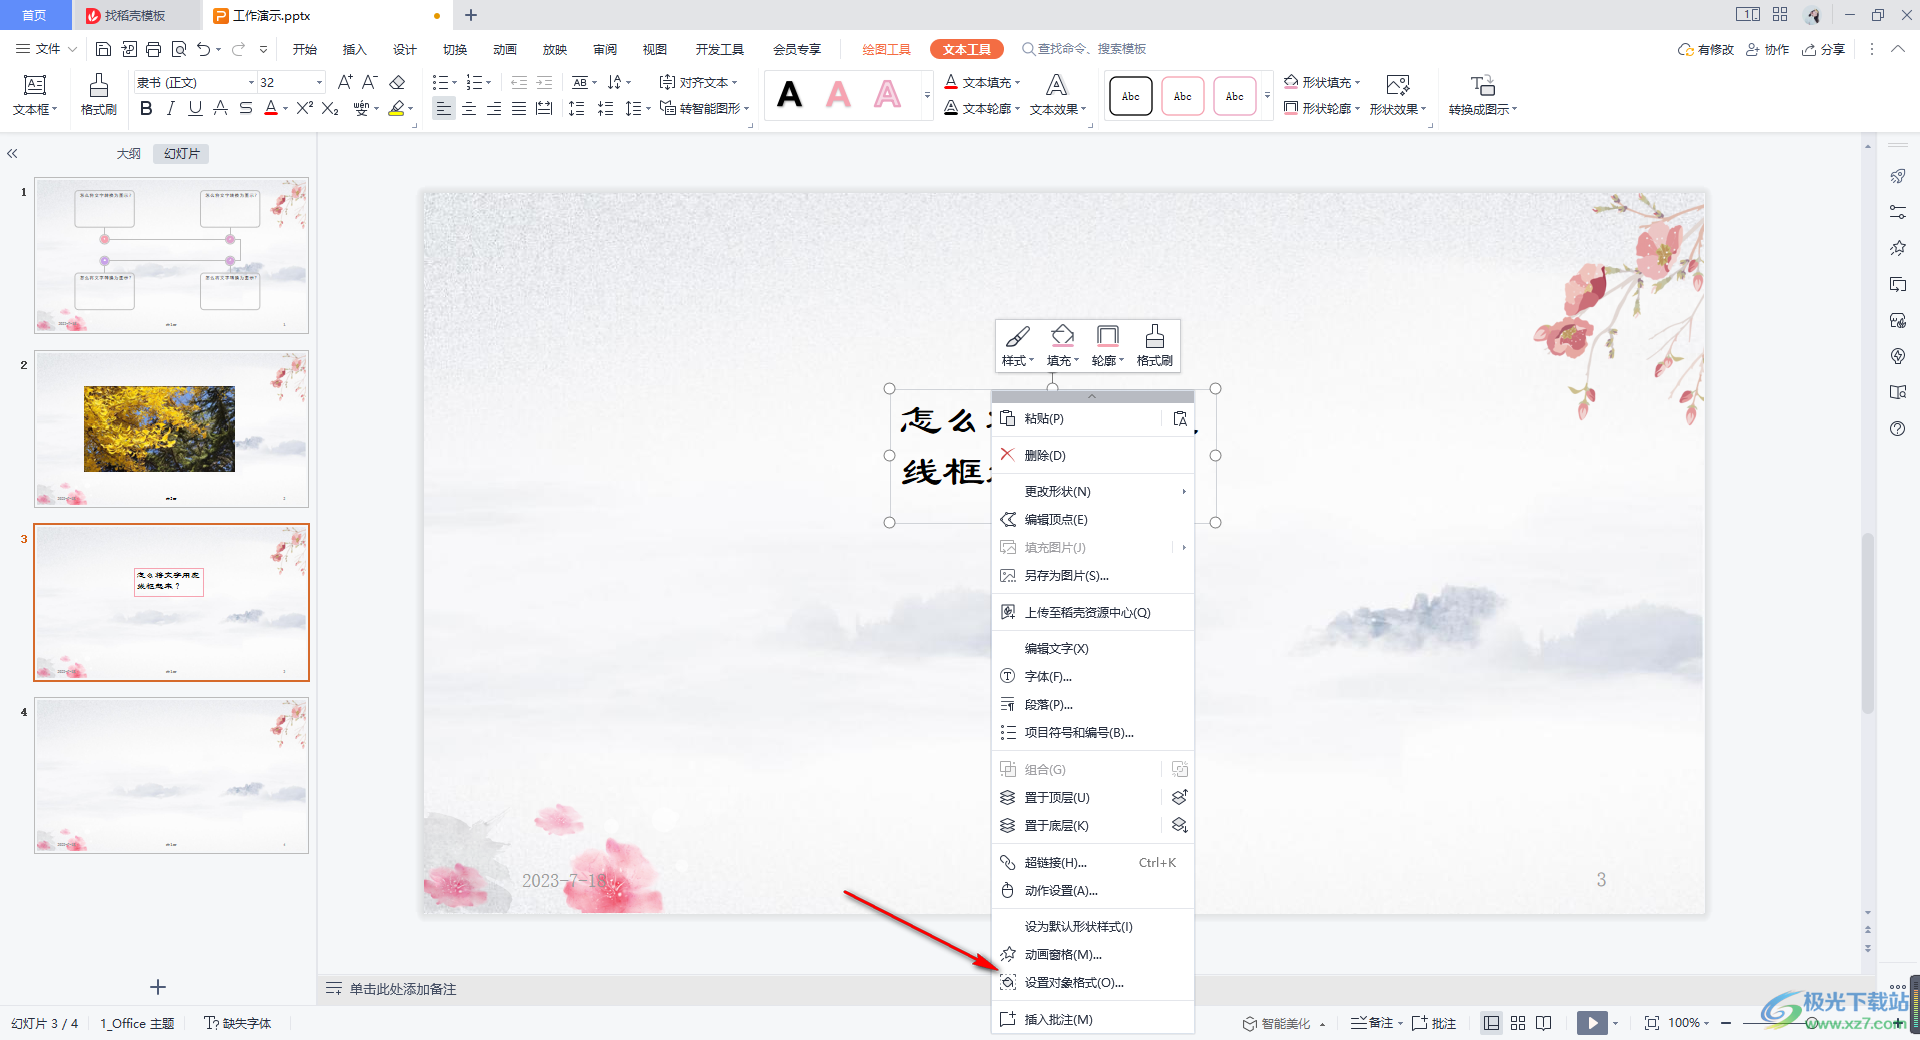Click 缺失字体 missing fonts in status bar
The height and width of the screenshot is (1040, 1920).
pos(238,1023)
